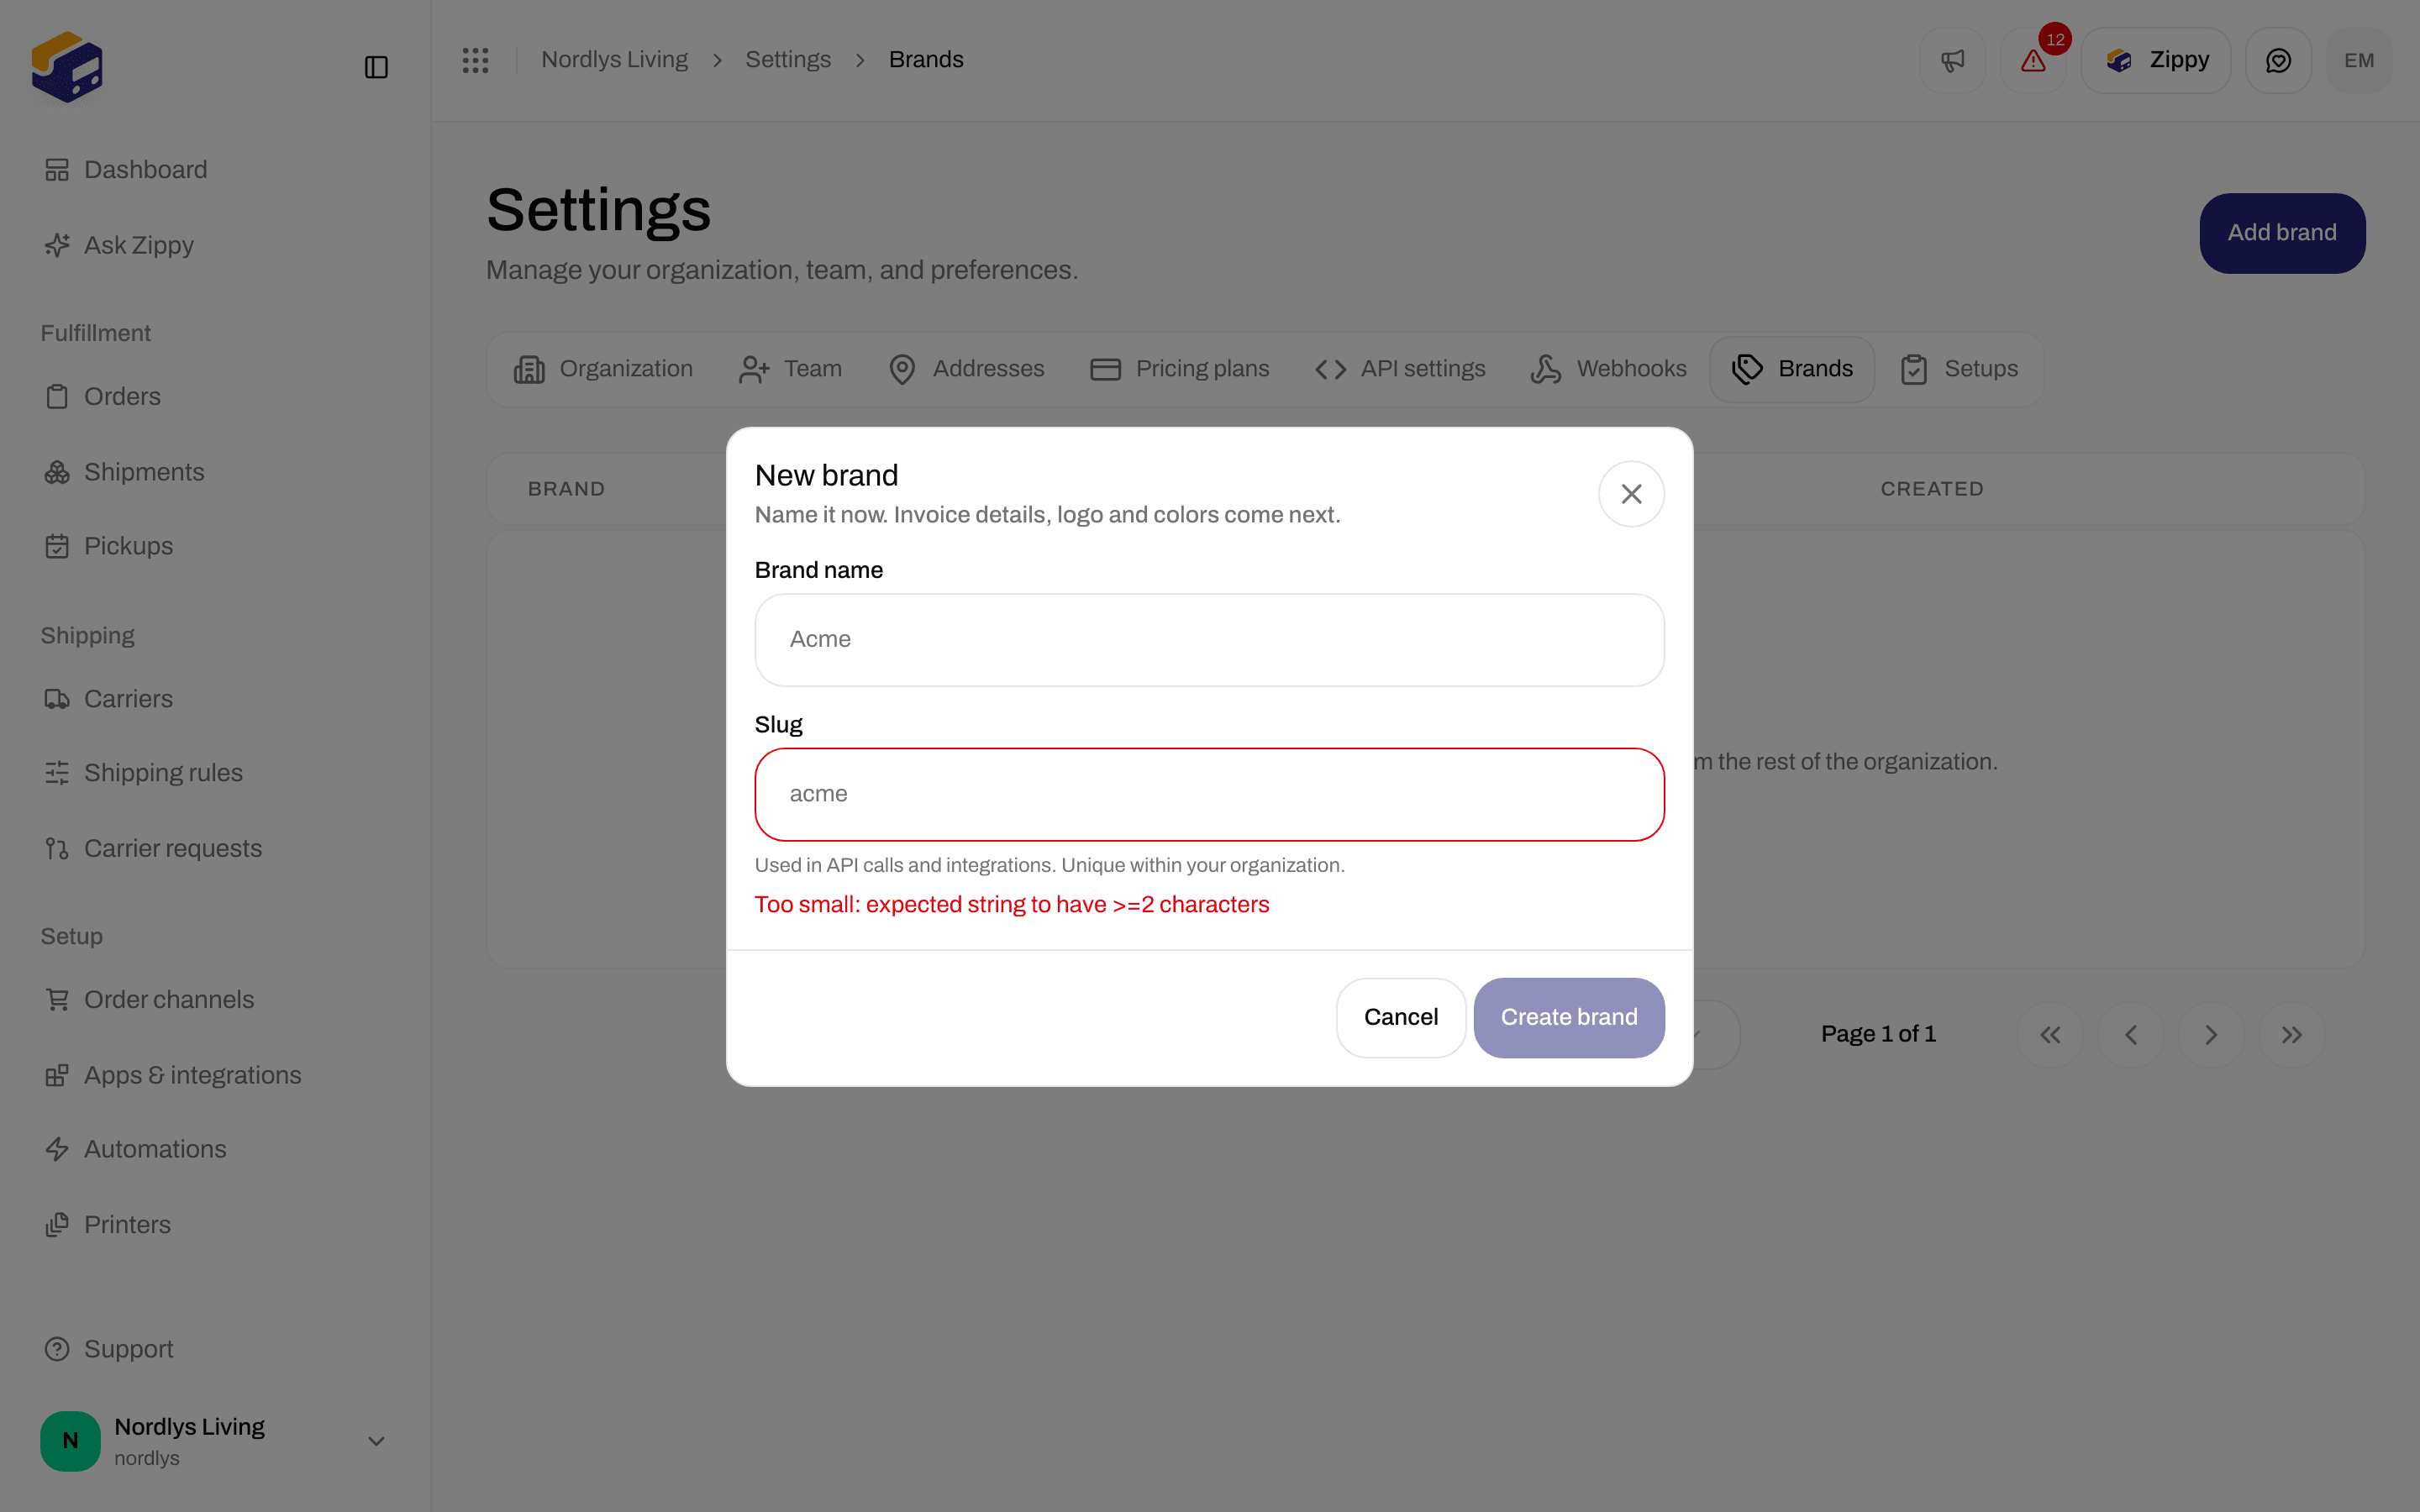Click the Create brand button
This screenshot has width=2420, height=1512.
click(1568, 1017)
